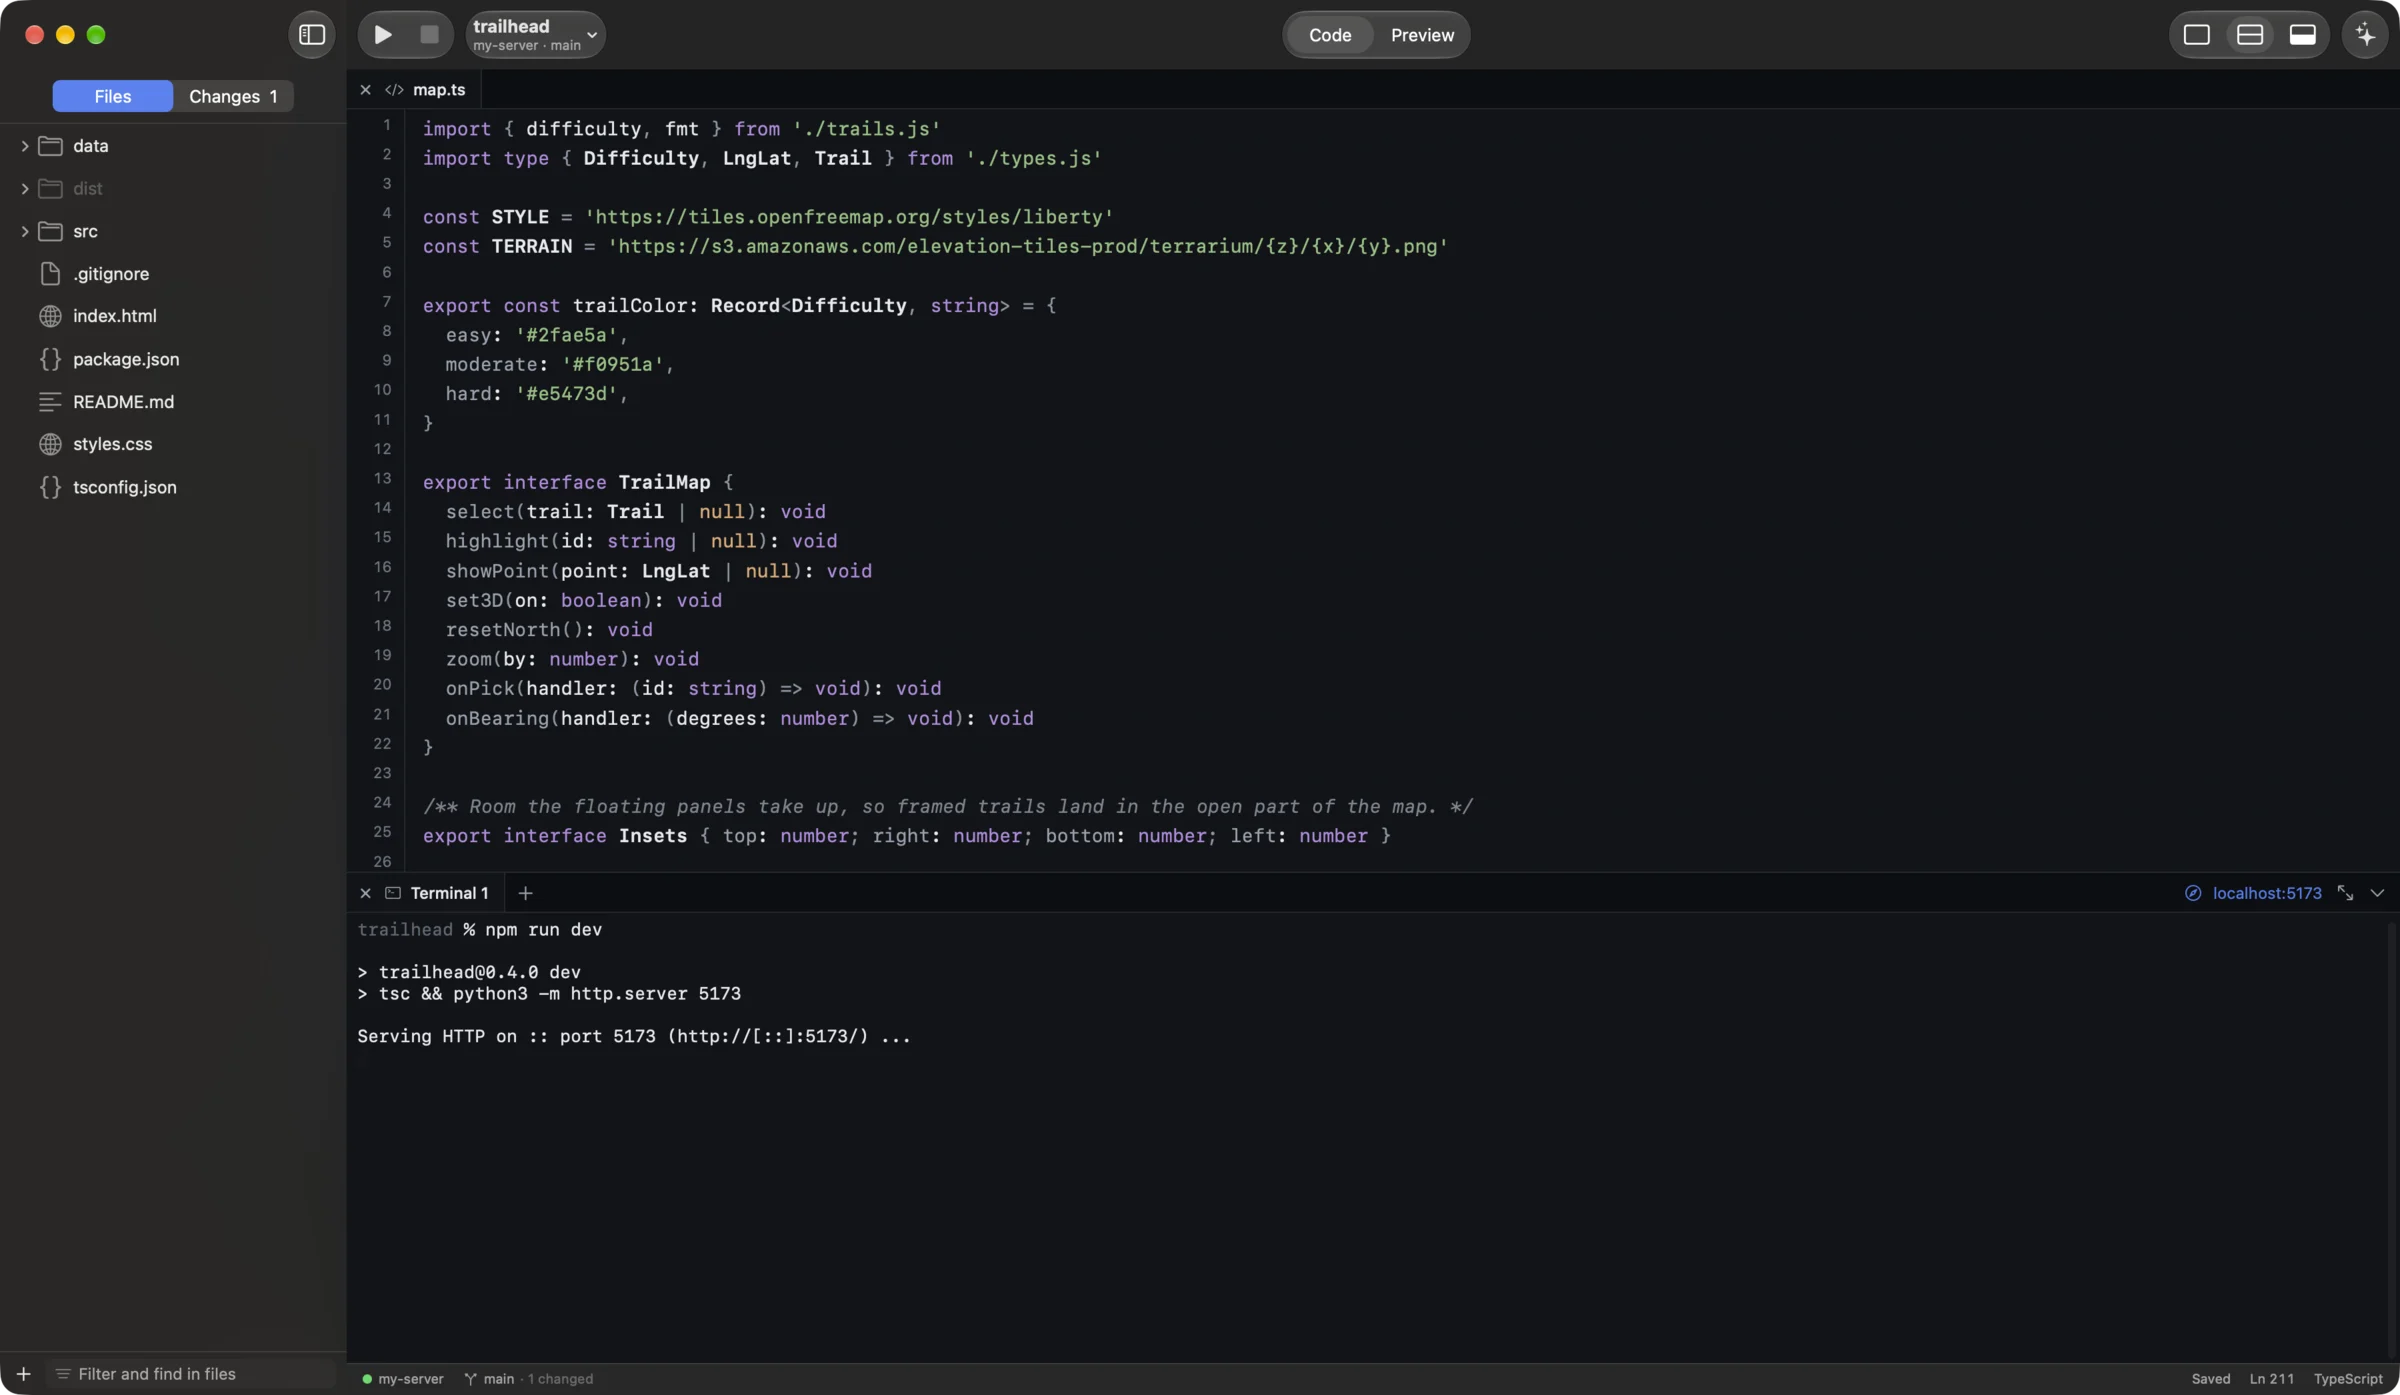Image resolution: width=2400 pixels, height=1395 pixels.
Task: Select the split editor and terminal layout icon
Action: click(2250, 35)
